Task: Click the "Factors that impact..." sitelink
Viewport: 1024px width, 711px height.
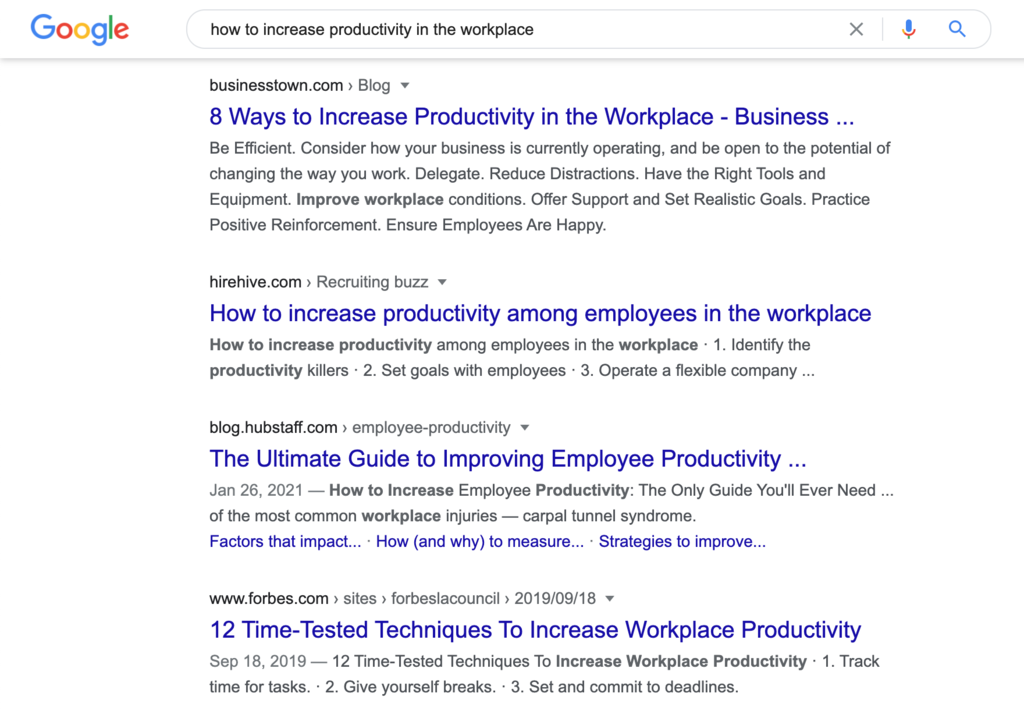Action: point(285,541)
